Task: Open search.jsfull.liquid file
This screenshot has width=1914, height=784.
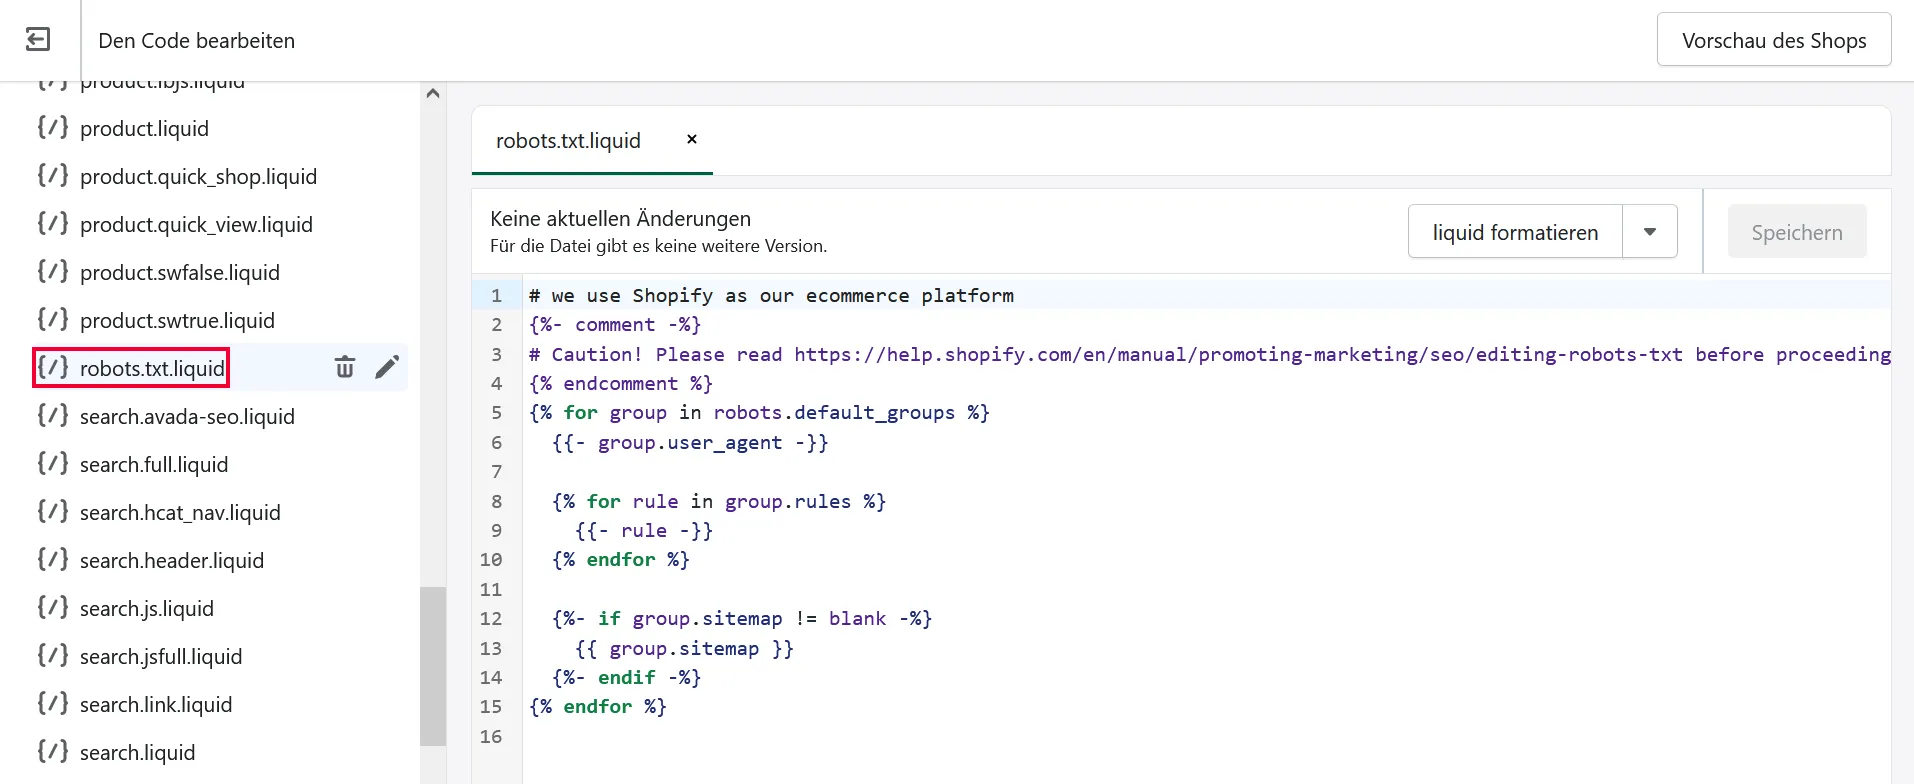Action: 161,657
